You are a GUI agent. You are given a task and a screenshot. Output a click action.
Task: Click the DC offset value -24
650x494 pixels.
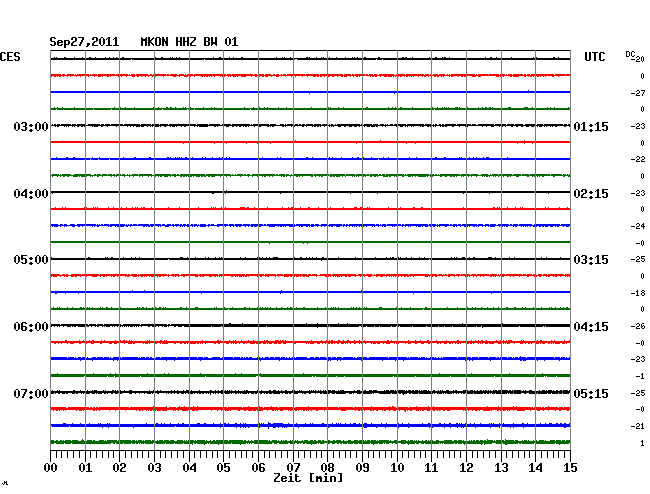coord(638,226)
